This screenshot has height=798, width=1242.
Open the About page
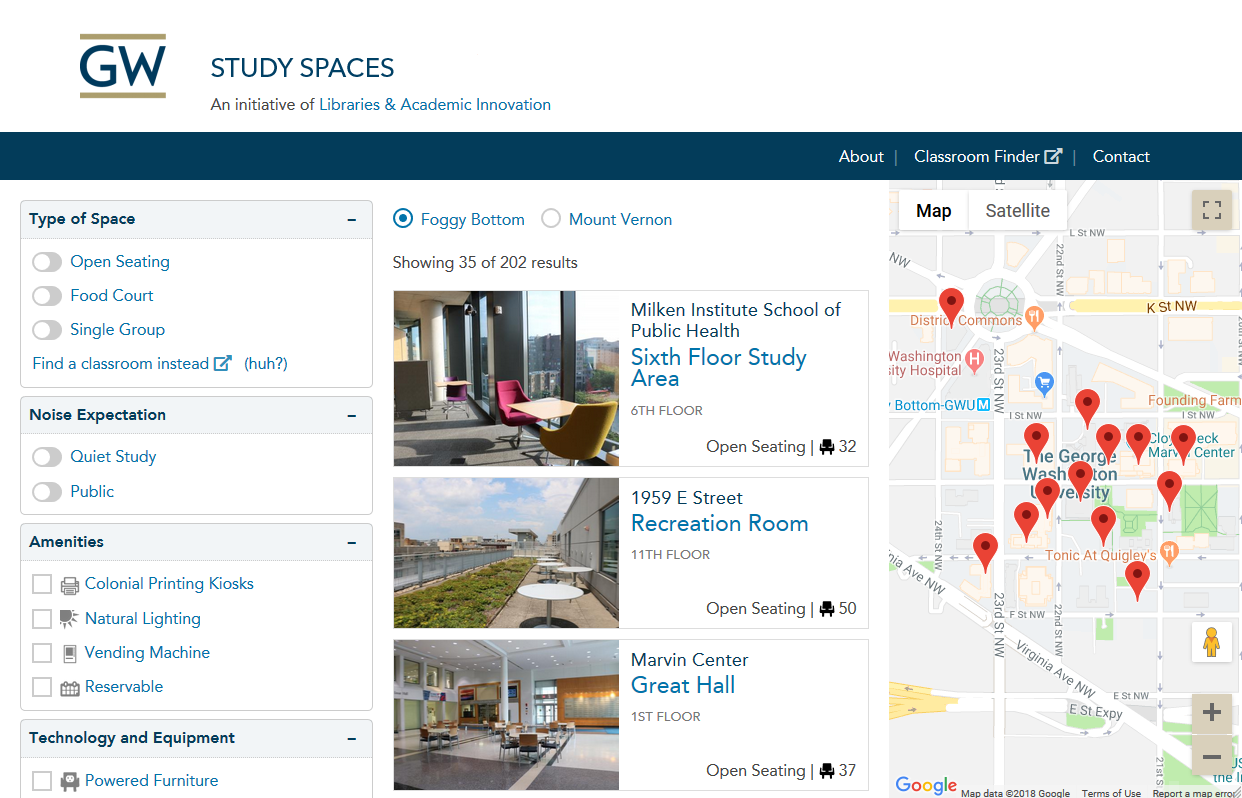861,156
